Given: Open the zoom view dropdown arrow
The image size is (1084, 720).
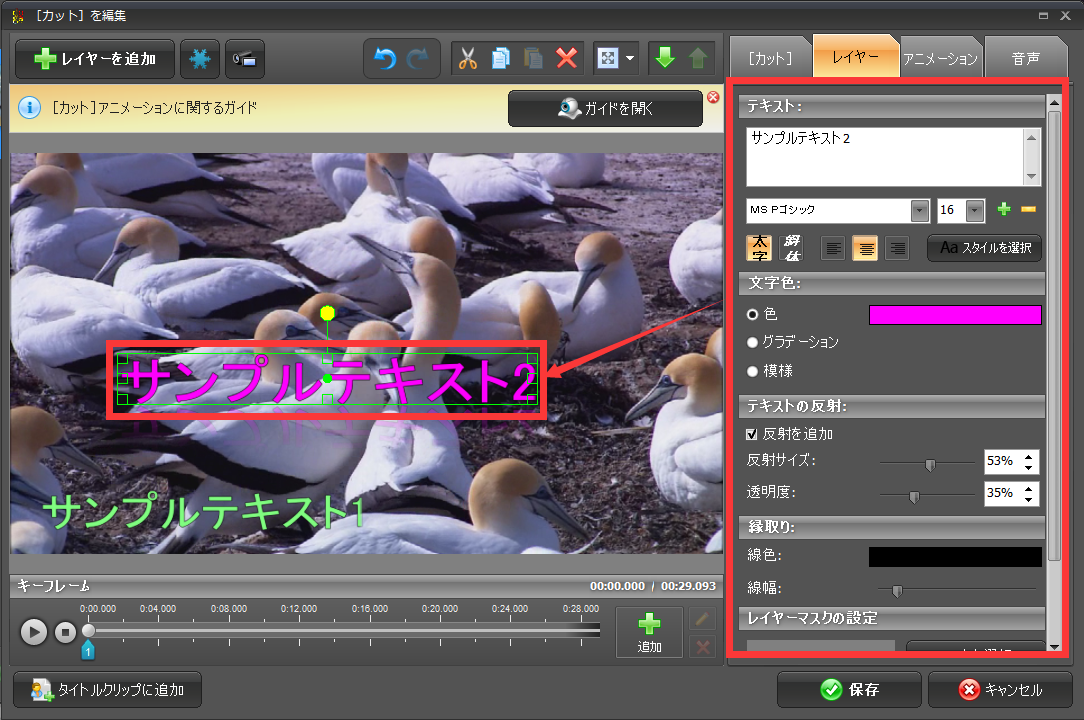Looking at the screenshot, I should coord(628,57).
